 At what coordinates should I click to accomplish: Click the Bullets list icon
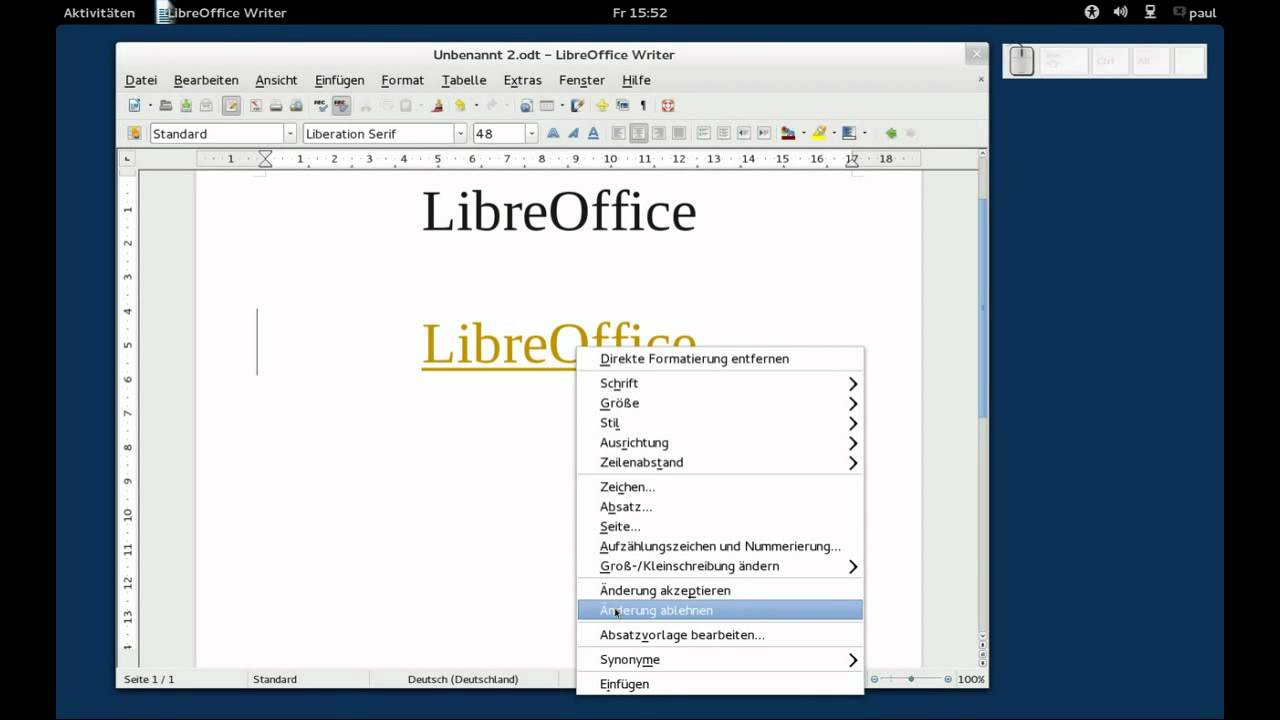point(724,133)
